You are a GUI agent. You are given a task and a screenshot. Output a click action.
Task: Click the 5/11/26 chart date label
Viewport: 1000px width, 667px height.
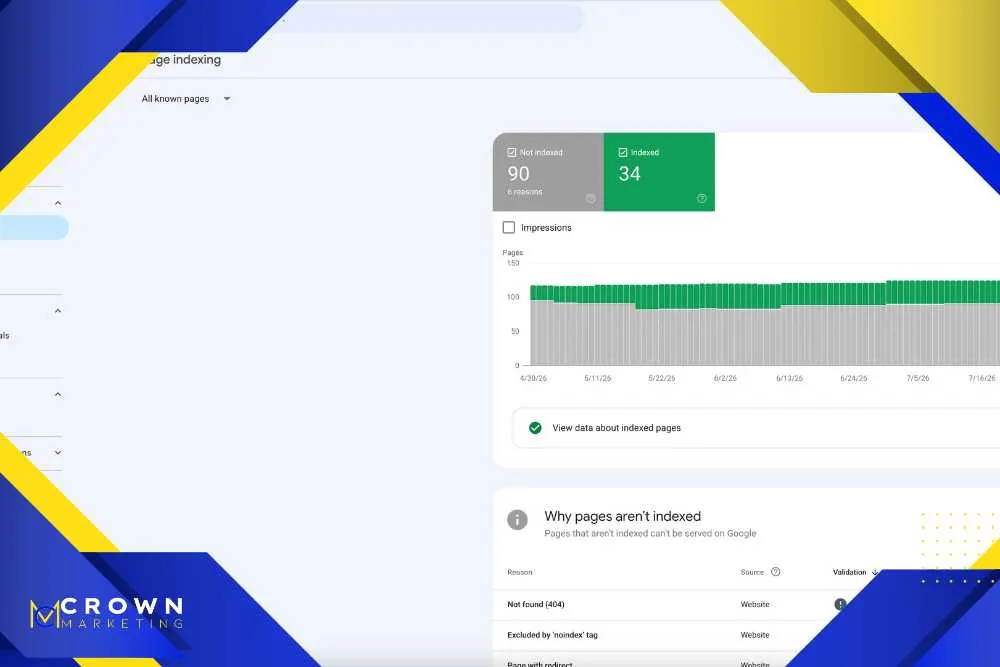598,379
